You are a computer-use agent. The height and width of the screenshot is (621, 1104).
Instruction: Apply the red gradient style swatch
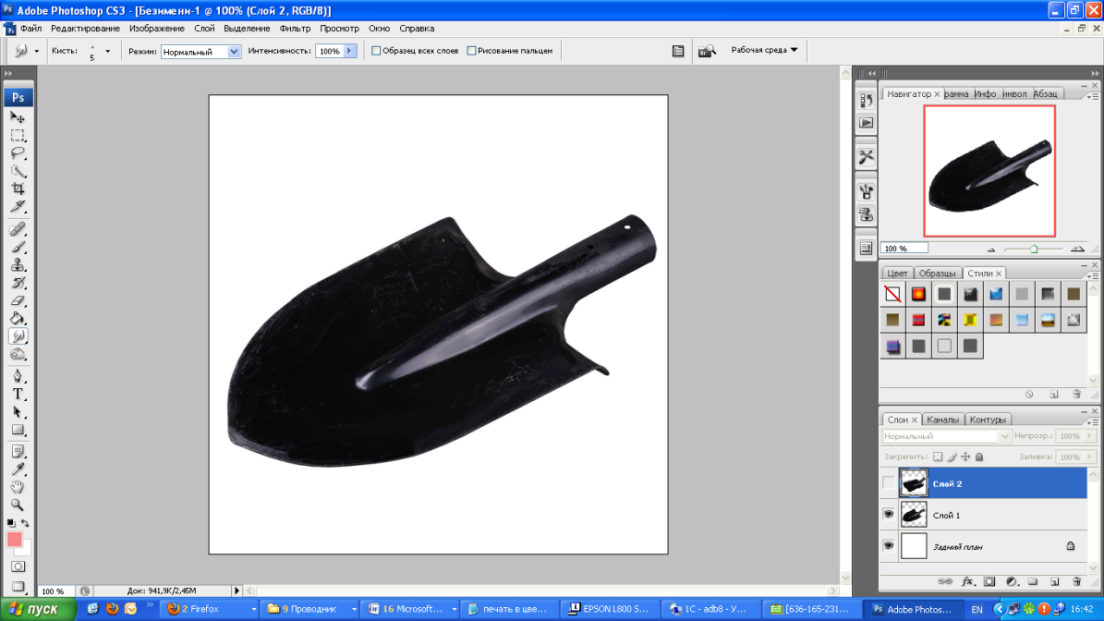(x=918, y=320)
